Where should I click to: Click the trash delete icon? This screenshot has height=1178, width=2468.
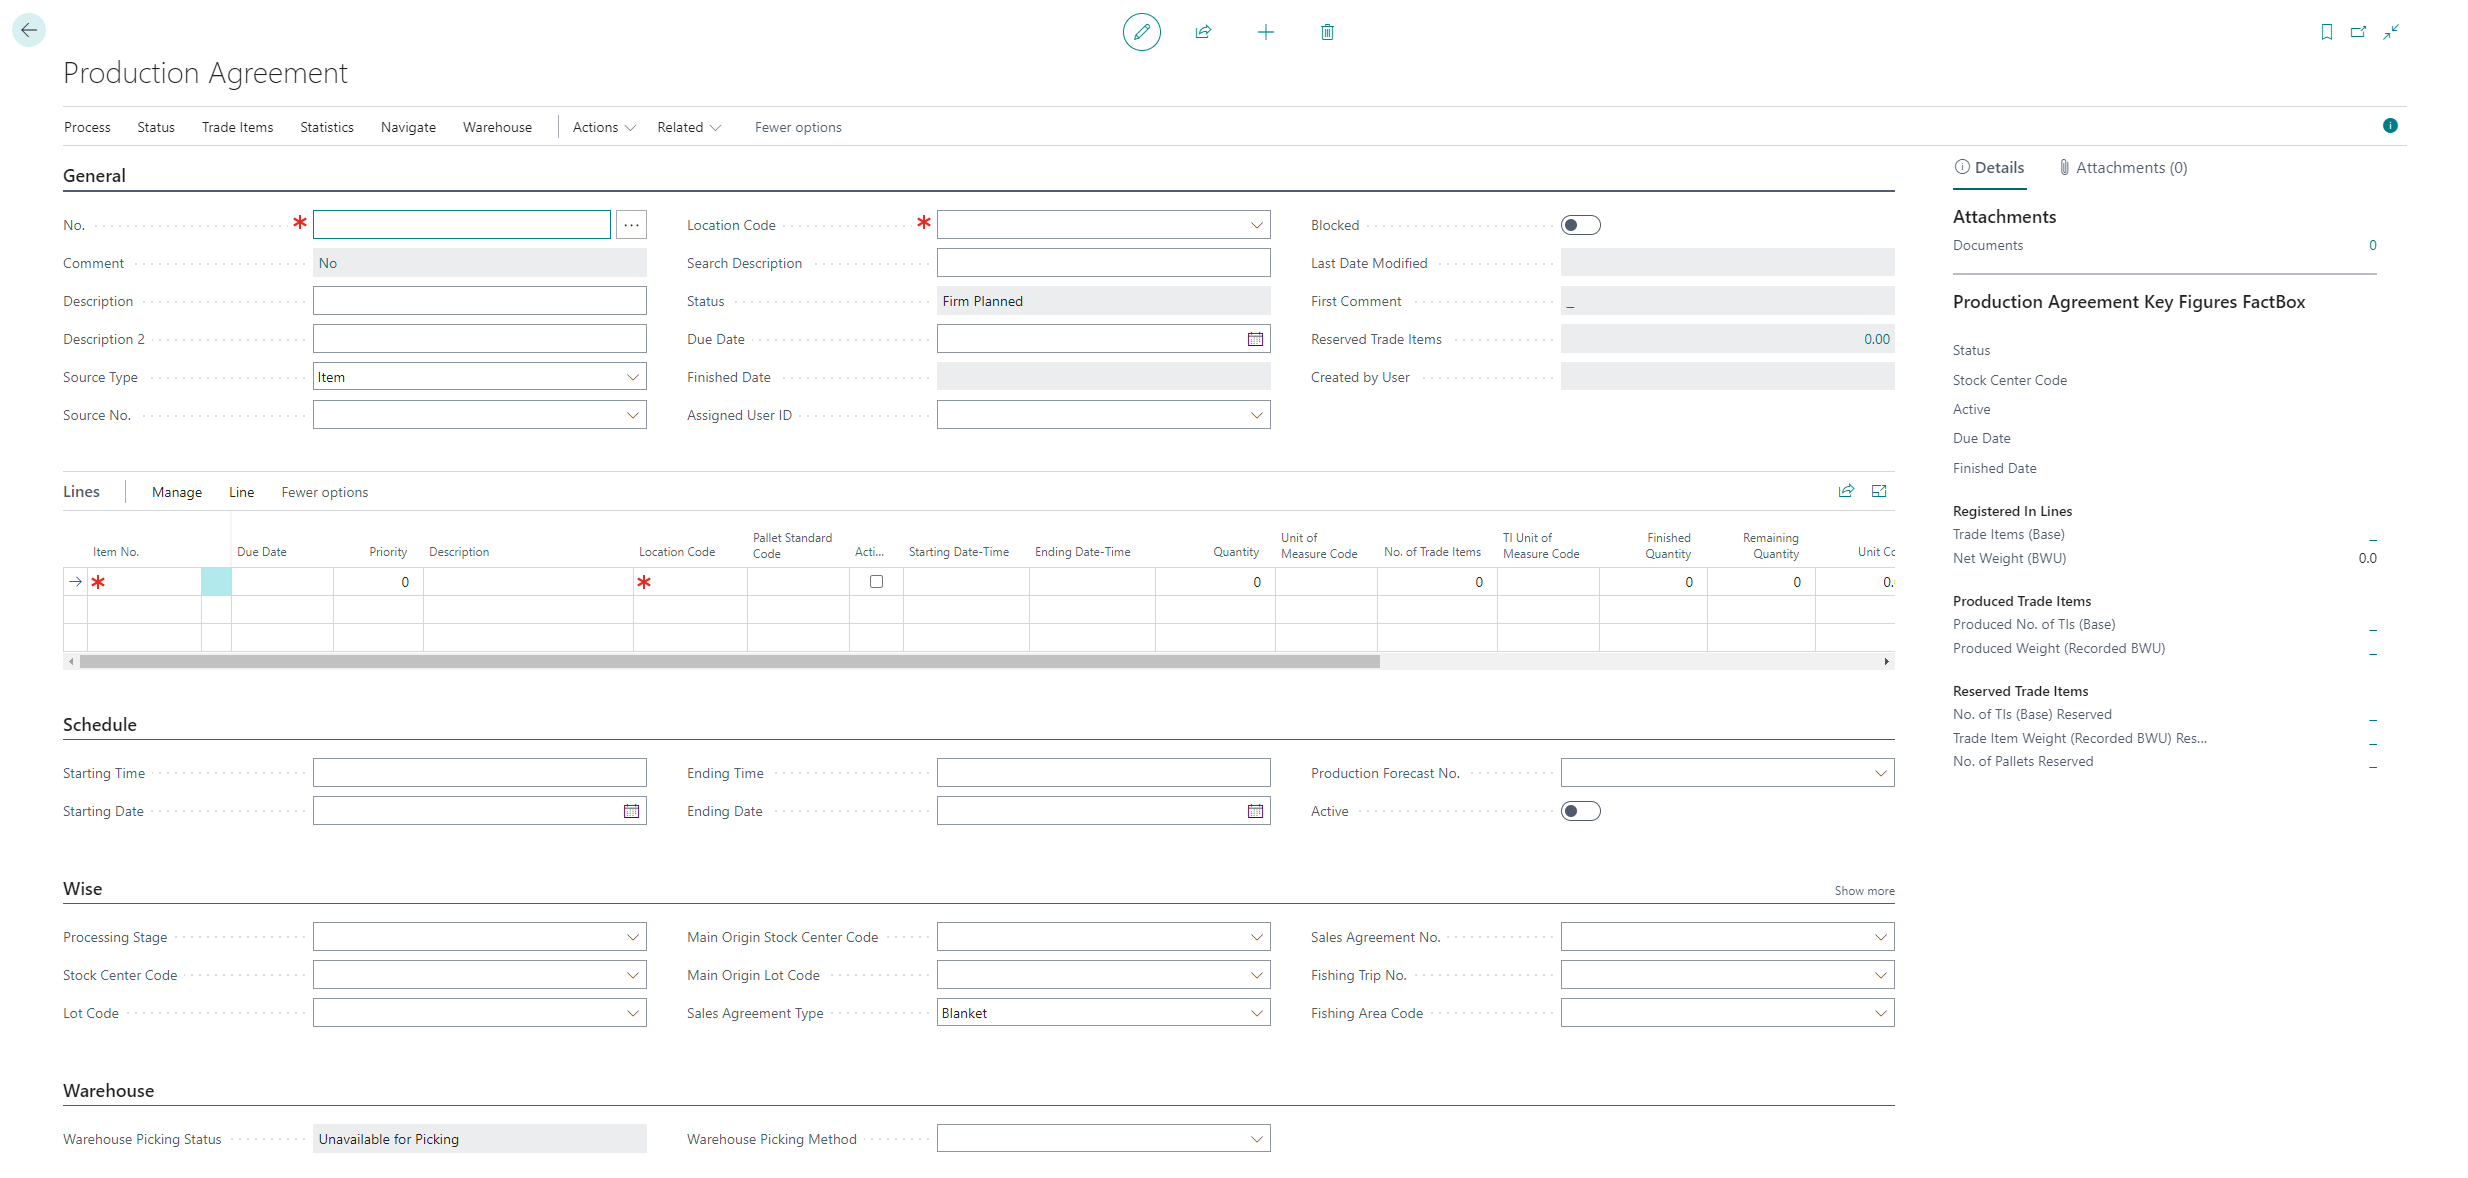pyautogui.click(x=1327, y=32)
